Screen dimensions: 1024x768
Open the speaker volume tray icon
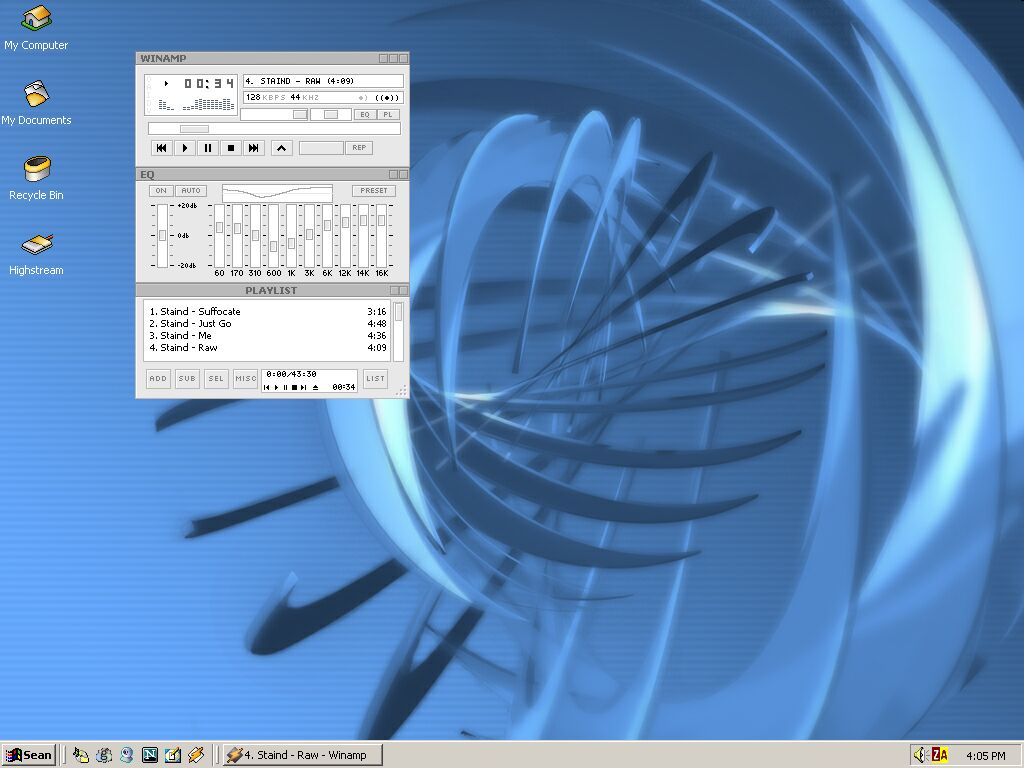click(x=920, y=756)
